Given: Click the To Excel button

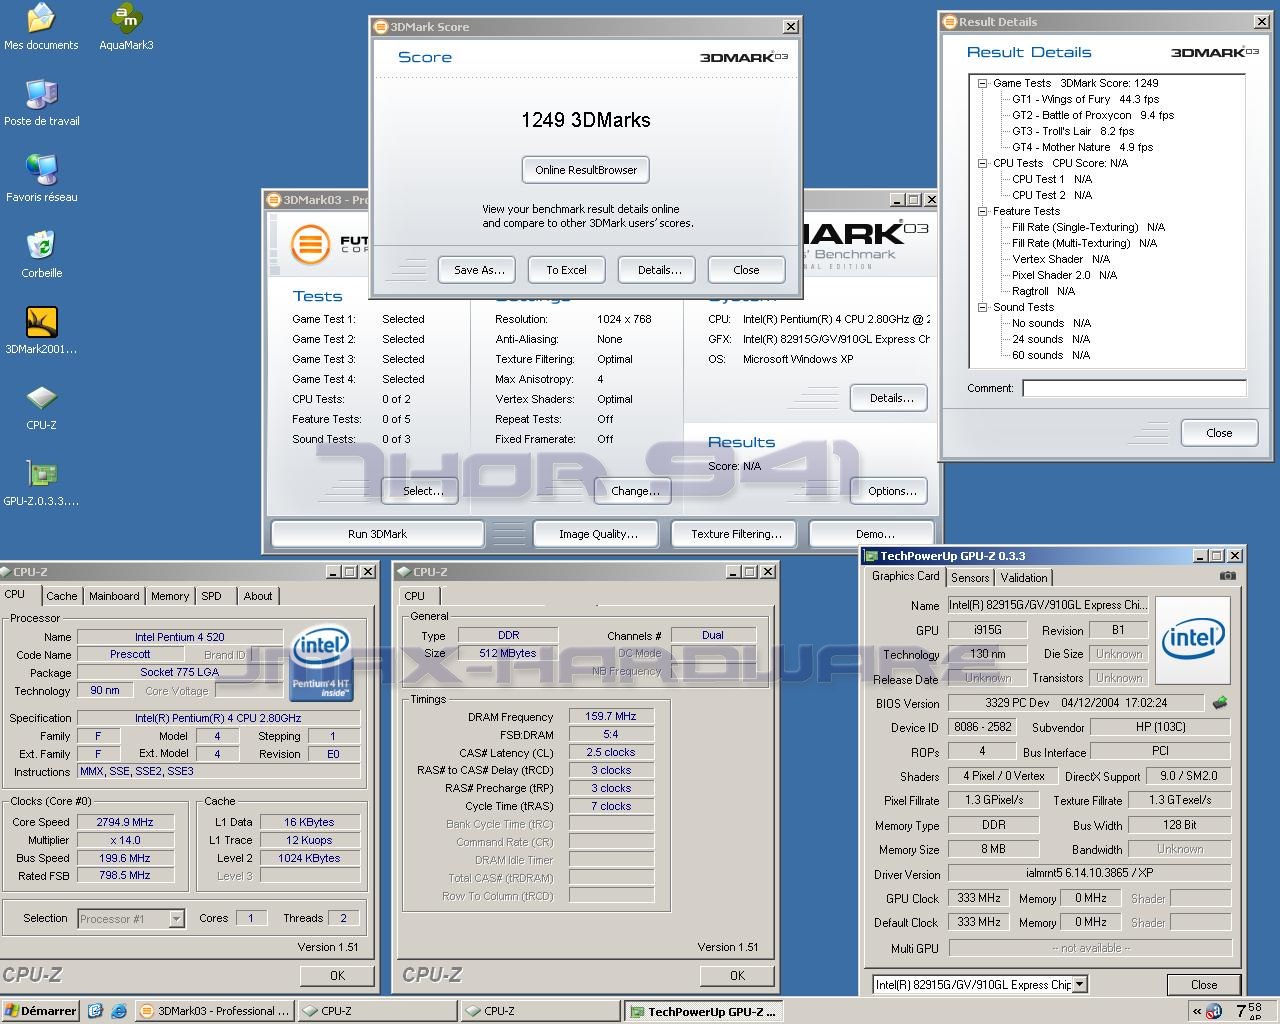Looking at the screenshot, I should click(566, 270).
